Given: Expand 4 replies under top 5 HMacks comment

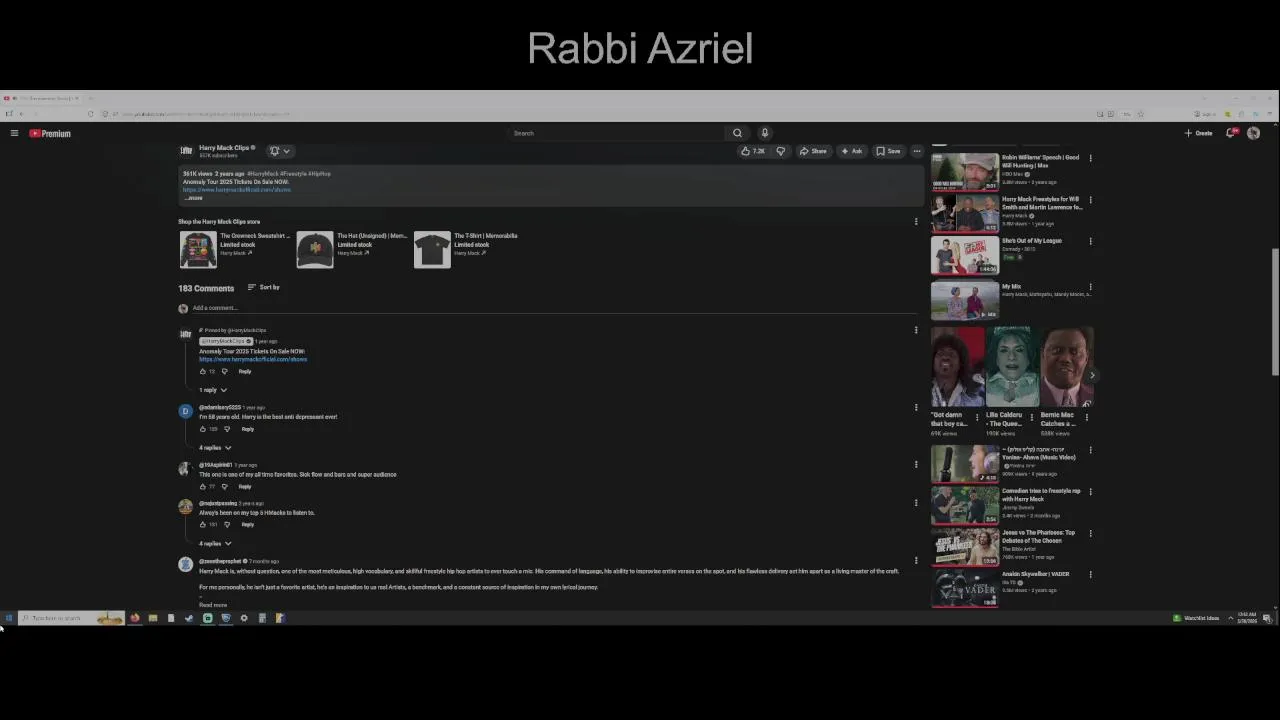Looking at the screenshot, I should click(214, 544).
